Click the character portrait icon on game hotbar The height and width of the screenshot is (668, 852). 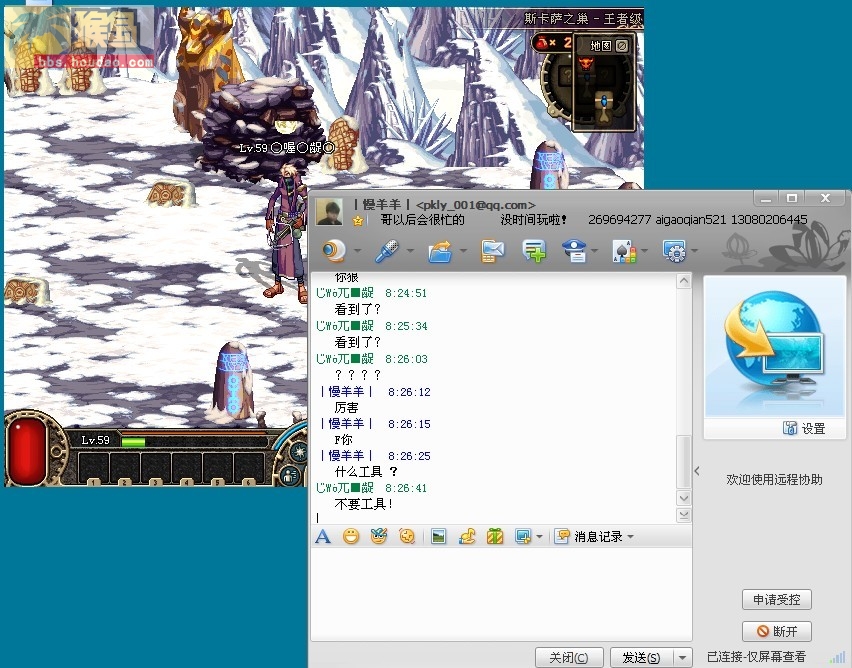coord(290,476)
